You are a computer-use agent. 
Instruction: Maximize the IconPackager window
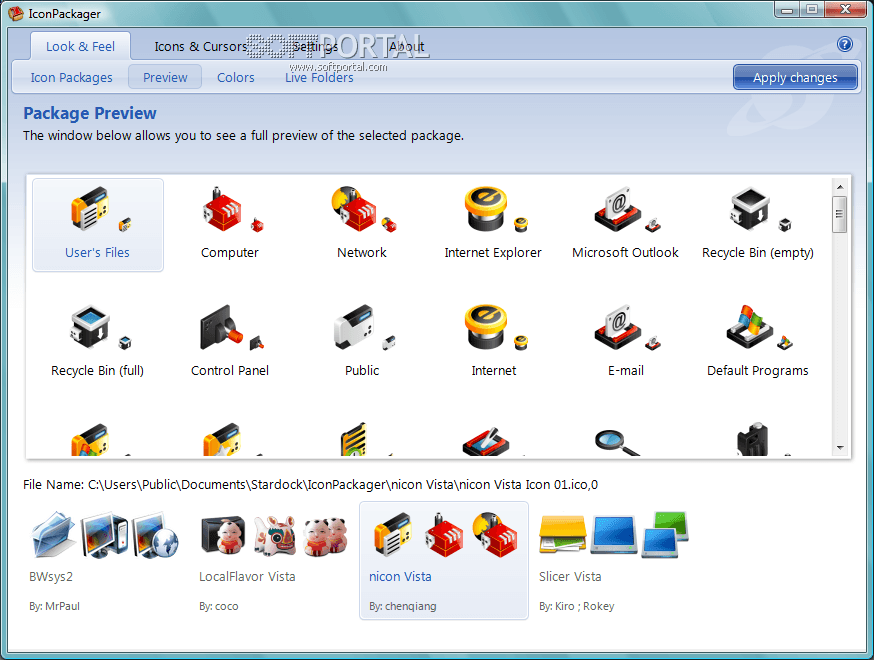pos(812,9)
